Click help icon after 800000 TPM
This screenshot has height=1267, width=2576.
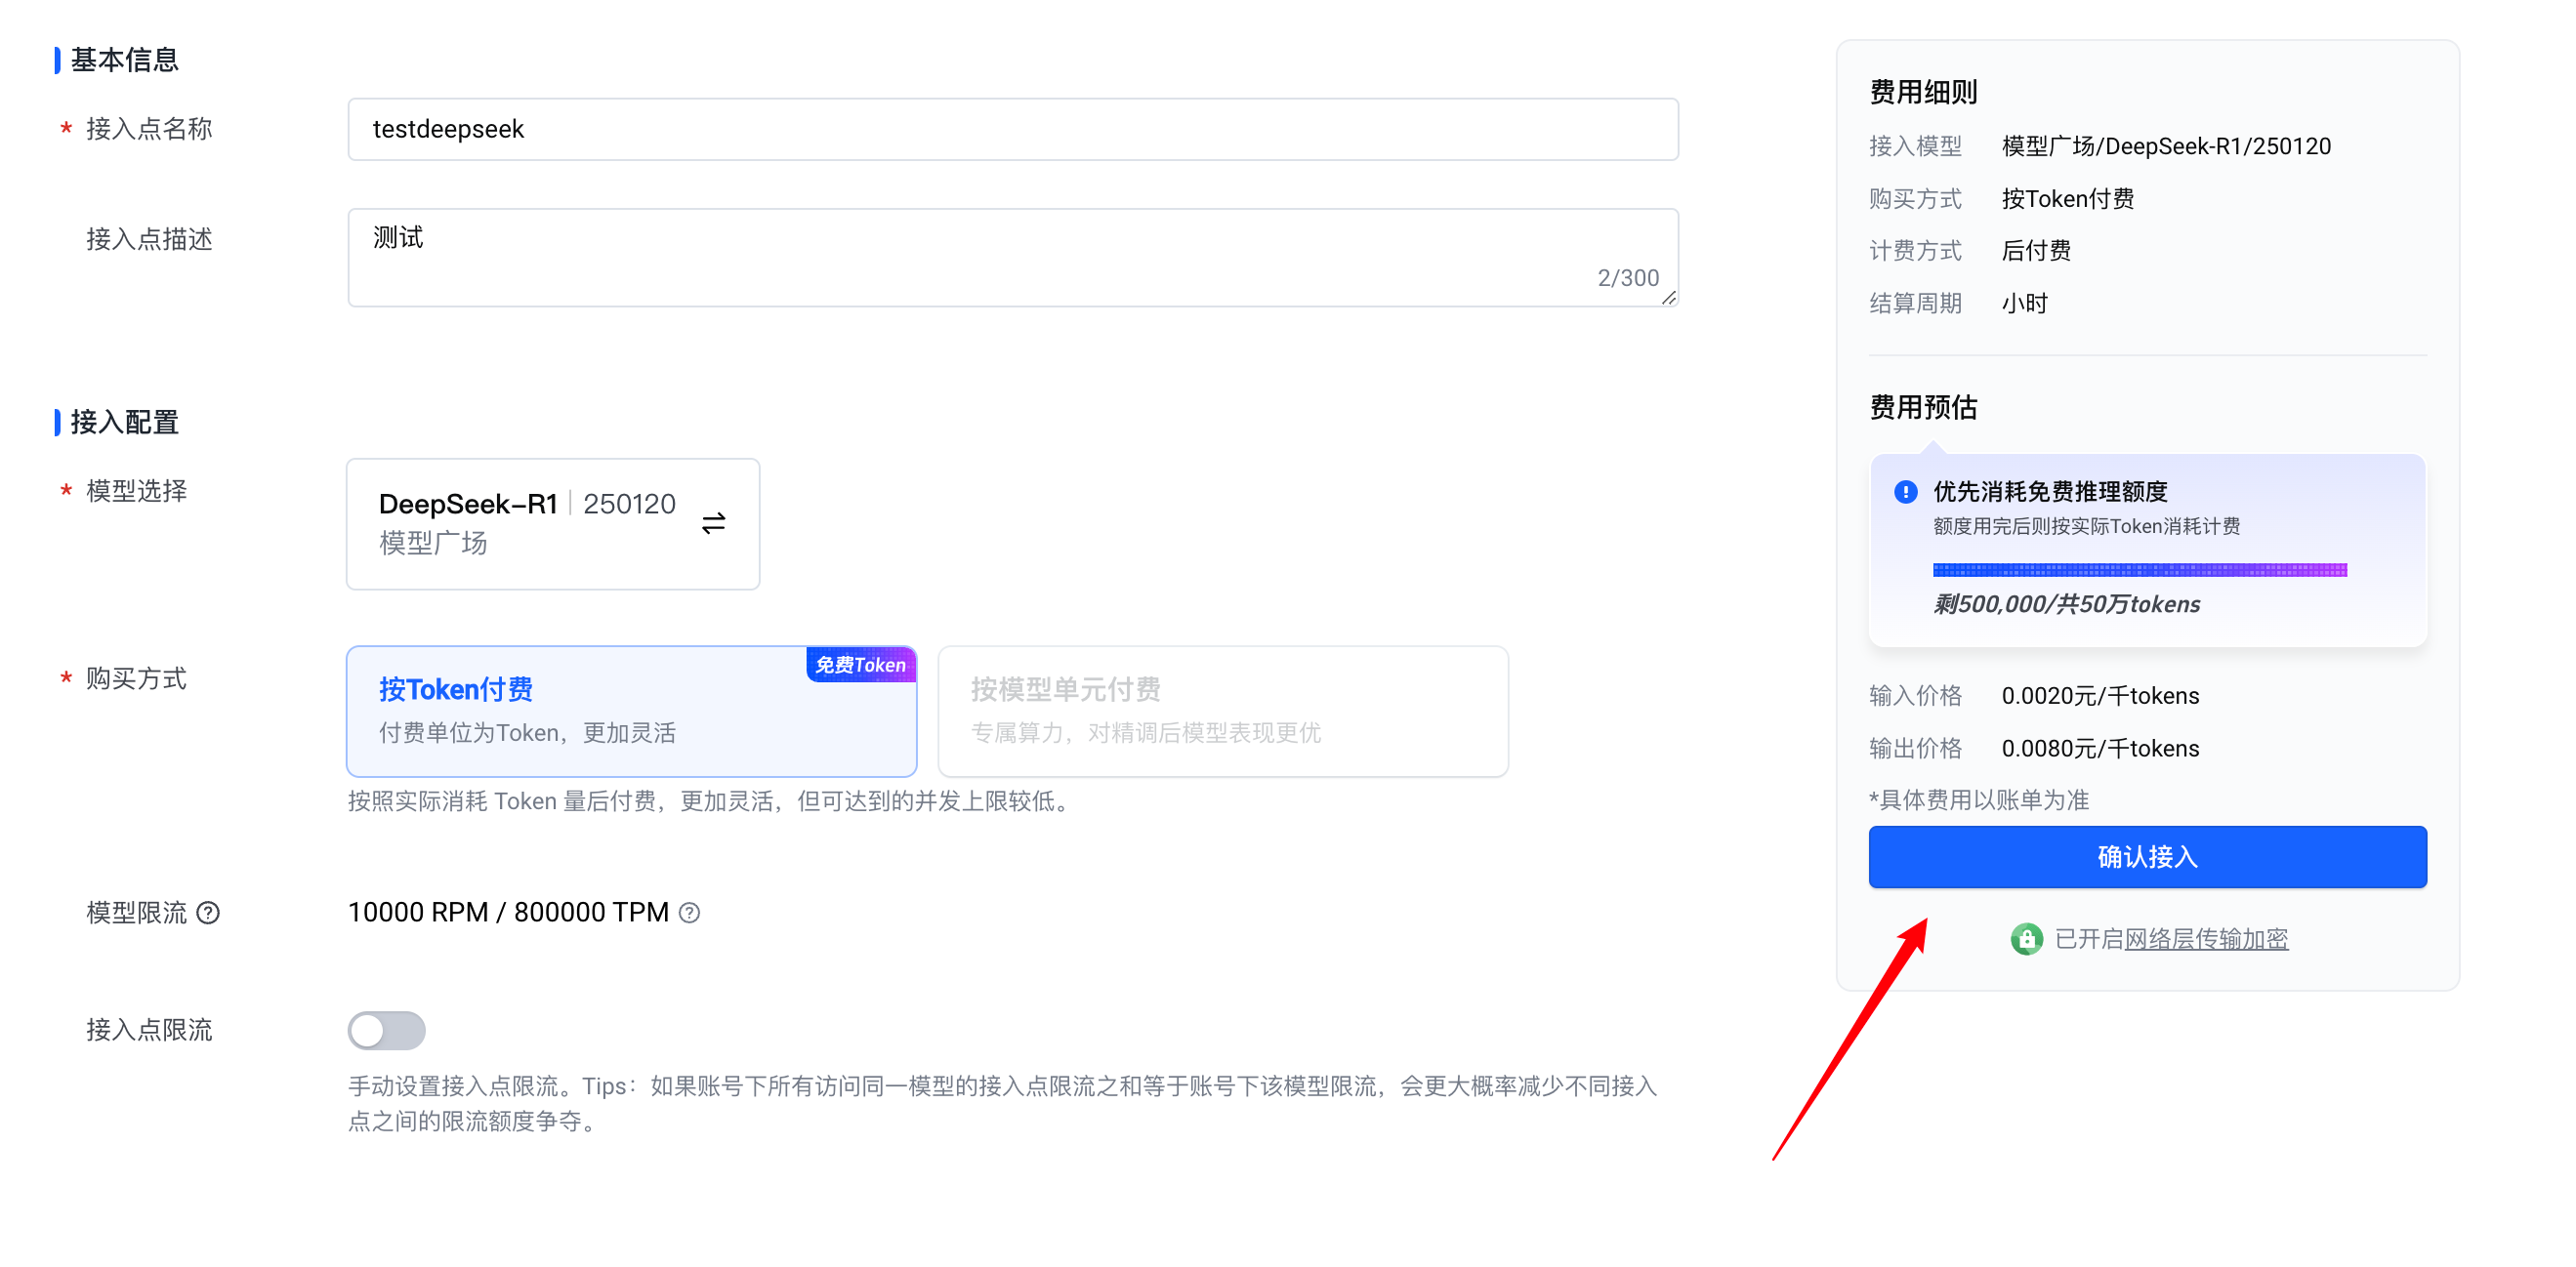(x=689, y=912)
